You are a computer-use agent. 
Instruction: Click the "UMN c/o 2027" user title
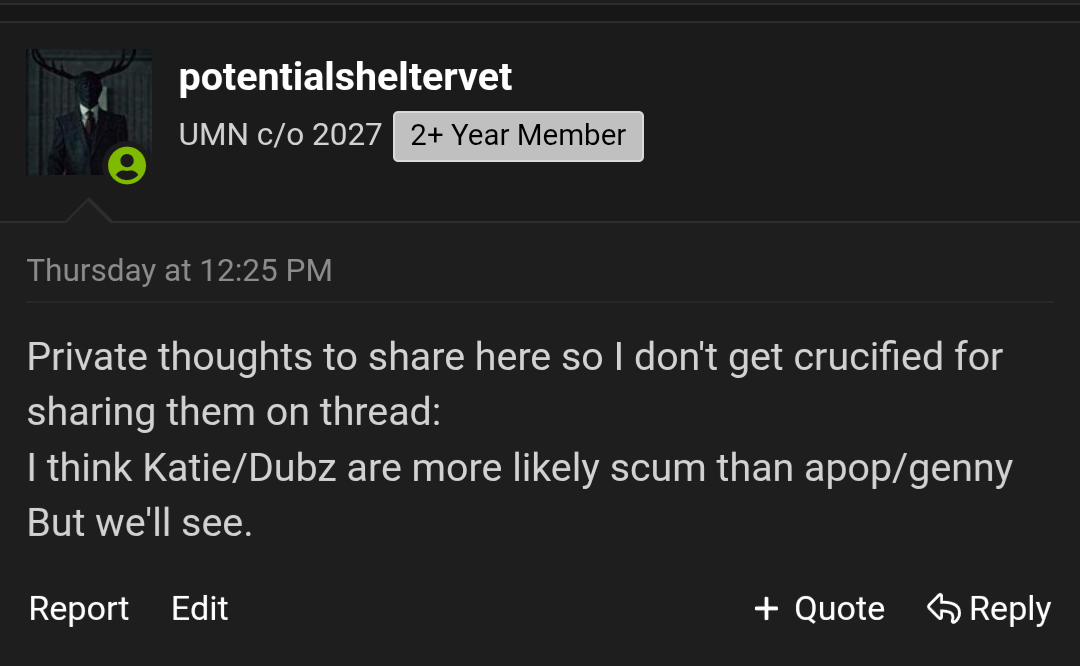[x=280, y=135]
